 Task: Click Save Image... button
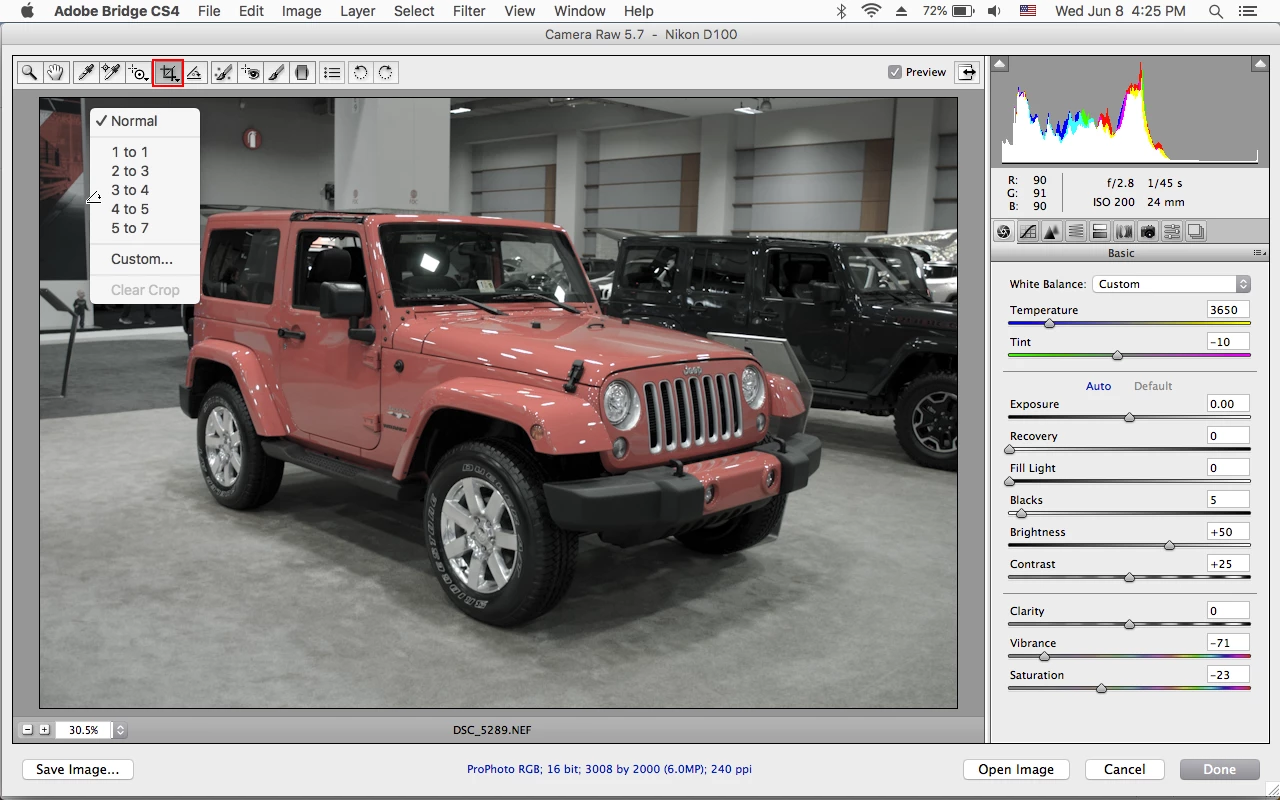(x=78, y=769)
